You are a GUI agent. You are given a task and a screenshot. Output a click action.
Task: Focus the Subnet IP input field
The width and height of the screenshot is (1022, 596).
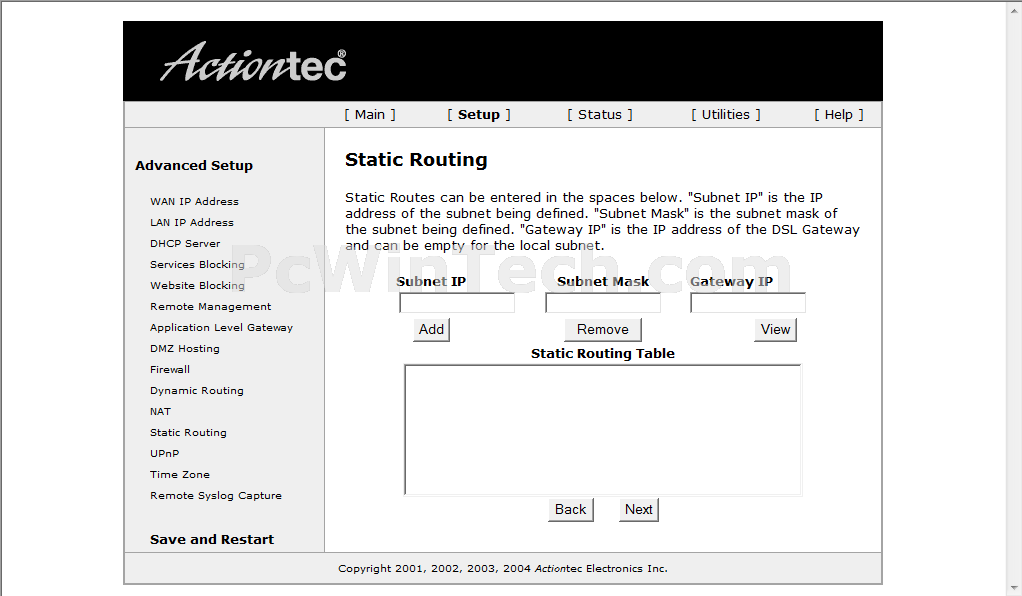[x=457, y=303]
